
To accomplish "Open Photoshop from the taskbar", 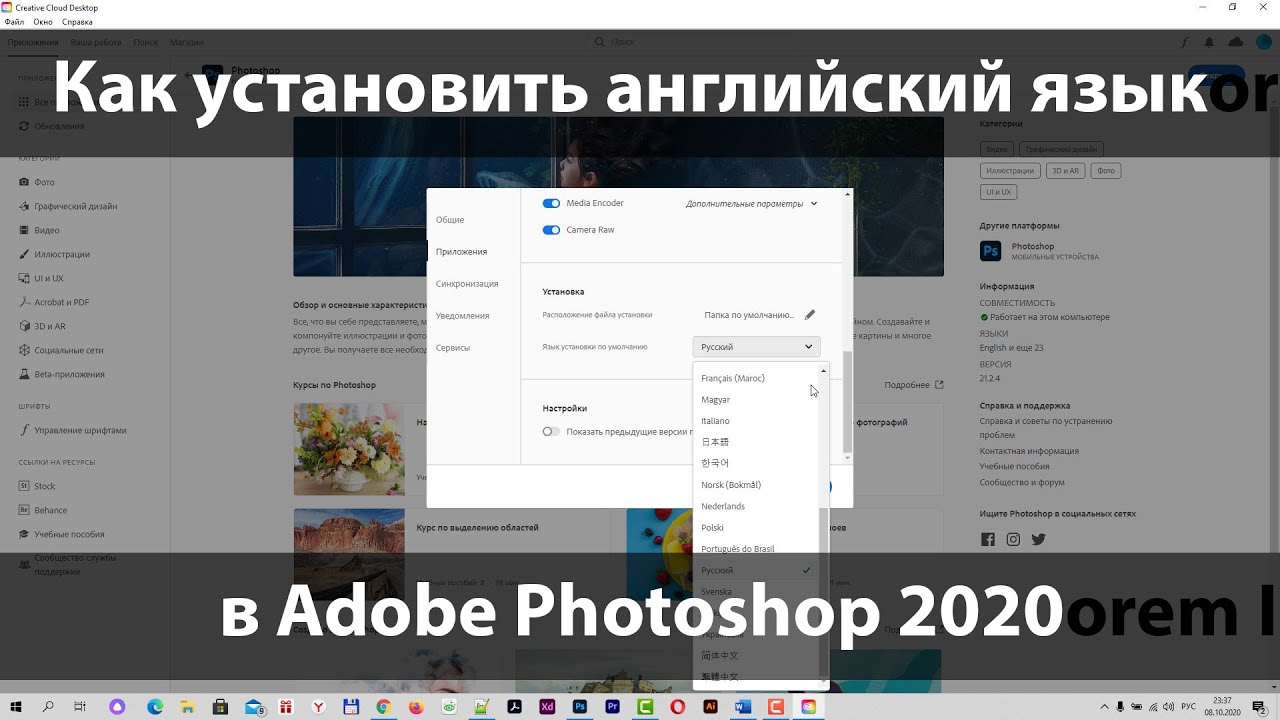I will [x=579, y=707].
